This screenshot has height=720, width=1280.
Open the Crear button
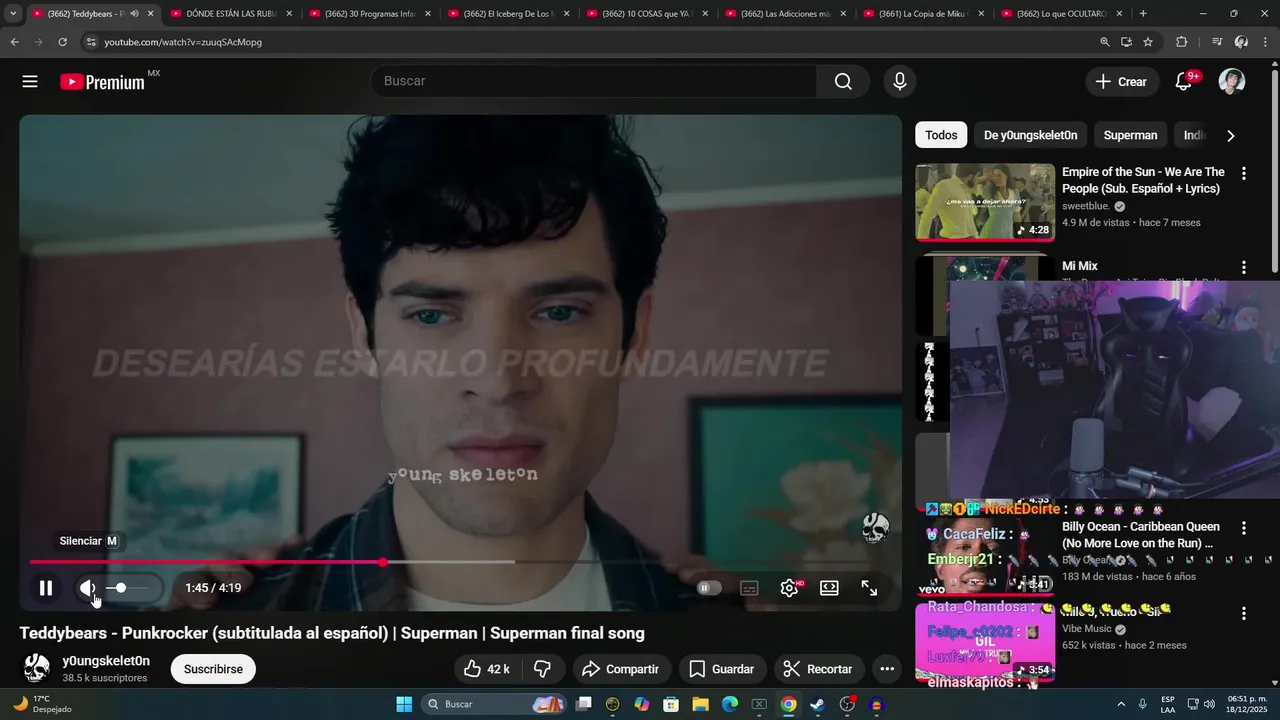point(1121,82)
